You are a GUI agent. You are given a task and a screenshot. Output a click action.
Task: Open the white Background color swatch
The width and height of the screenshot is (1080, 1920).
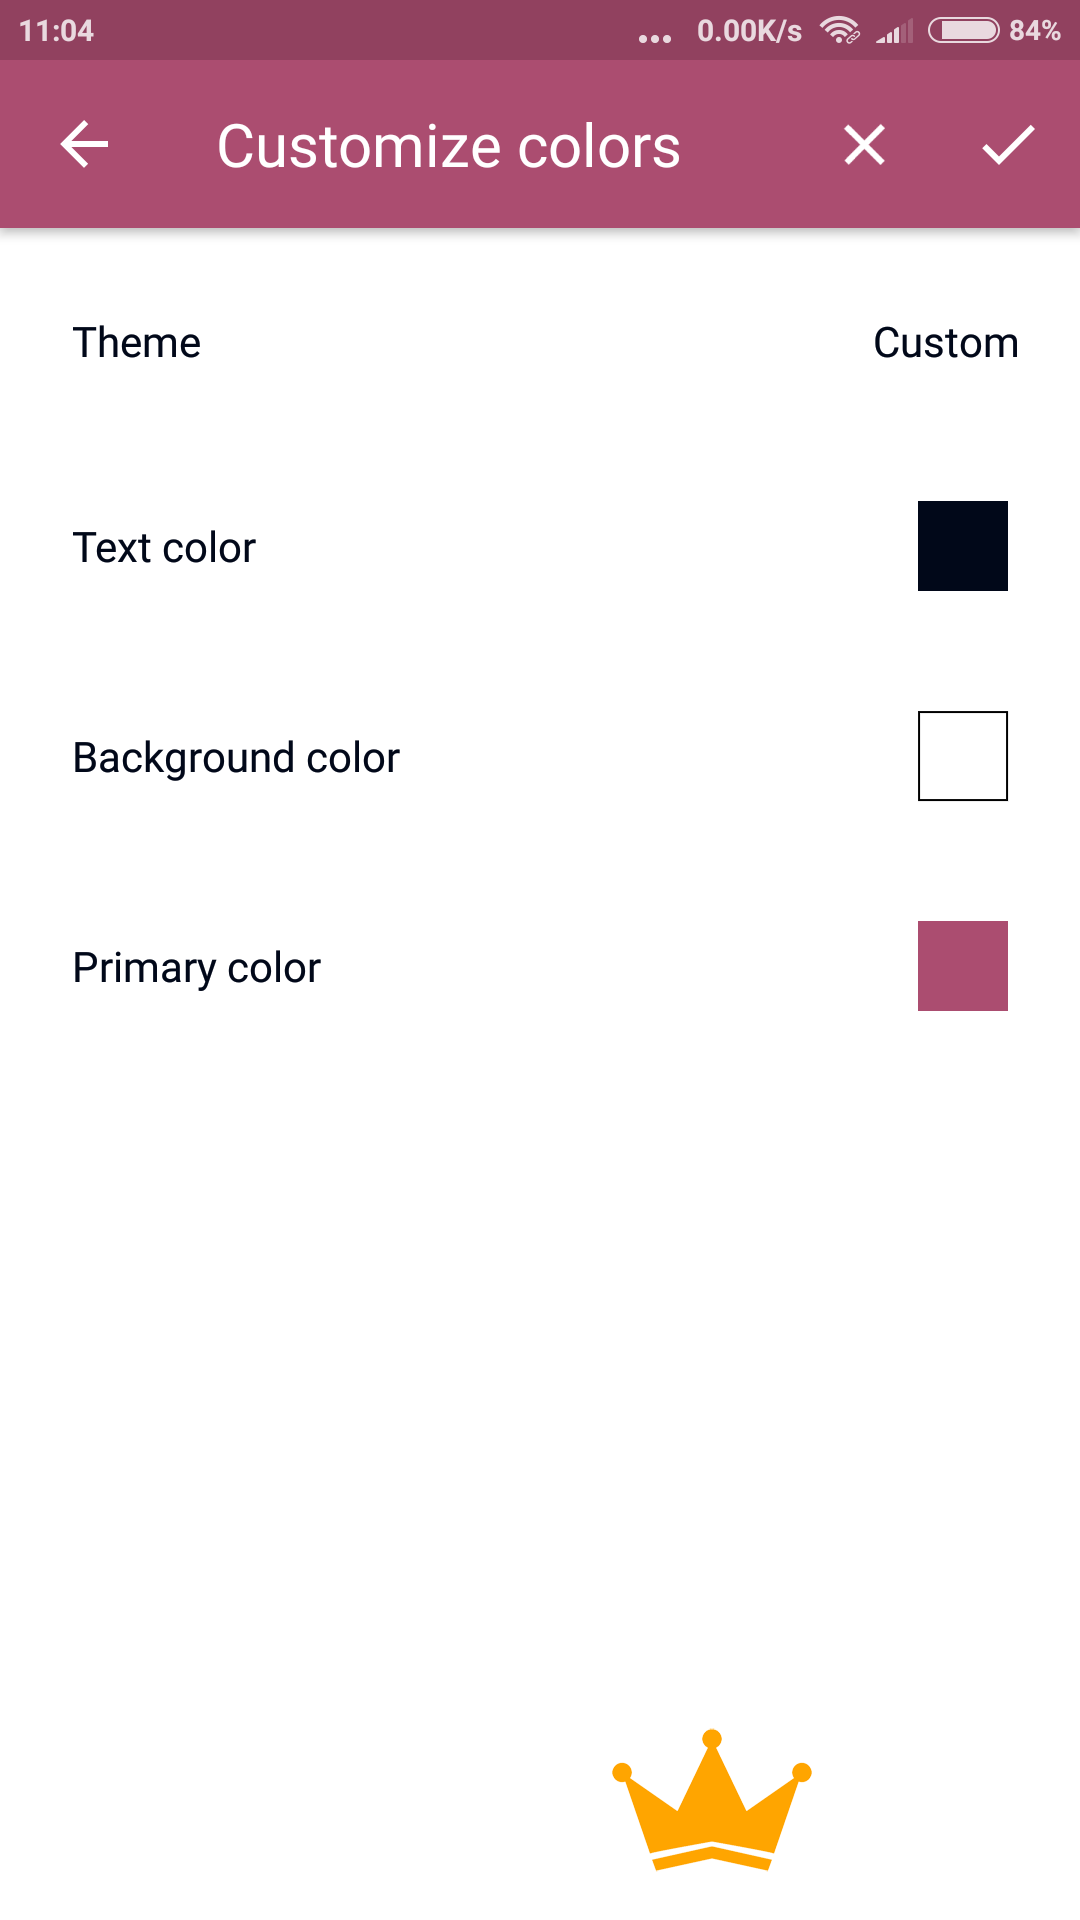[x=962, y=756]
